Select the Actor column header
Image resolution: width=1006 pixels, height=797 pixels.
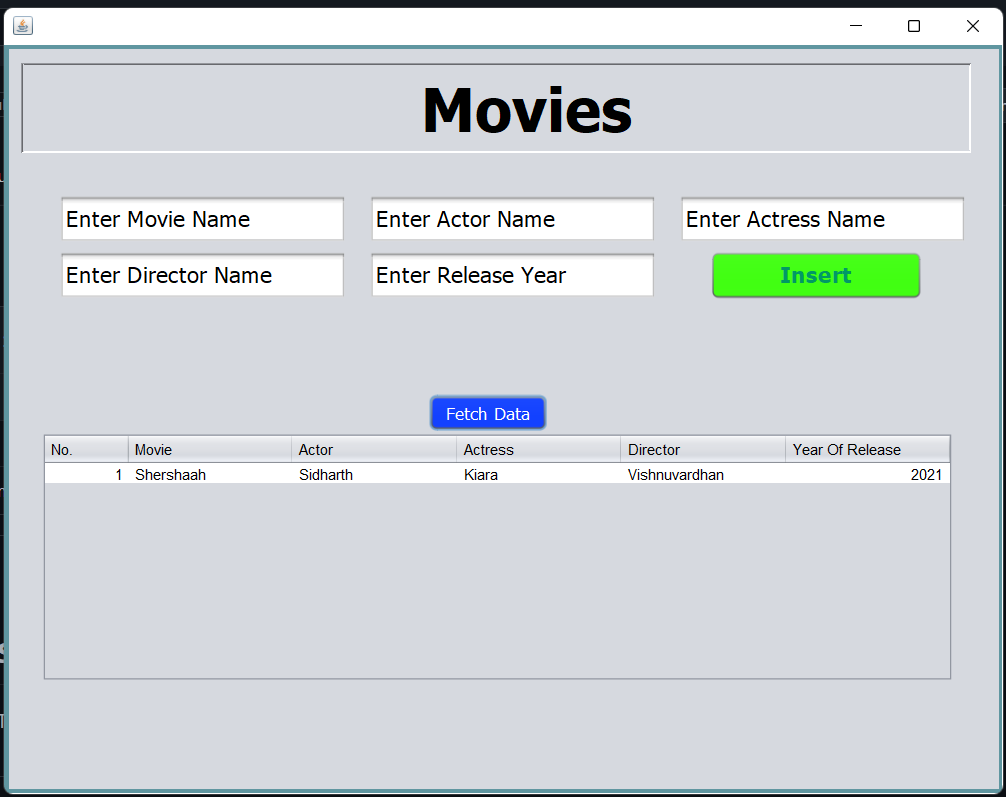(x=374, y=449)
